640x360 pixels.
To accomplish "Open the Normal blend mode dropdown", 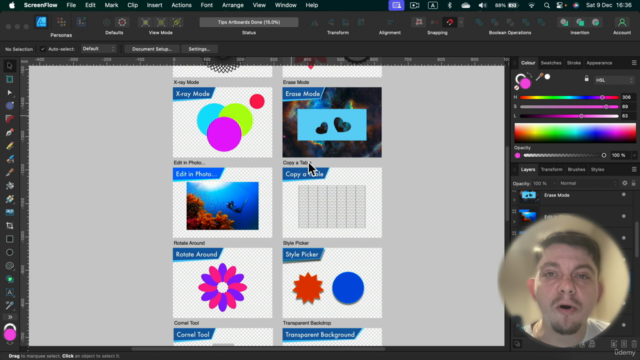I will [x=588, y=183].
